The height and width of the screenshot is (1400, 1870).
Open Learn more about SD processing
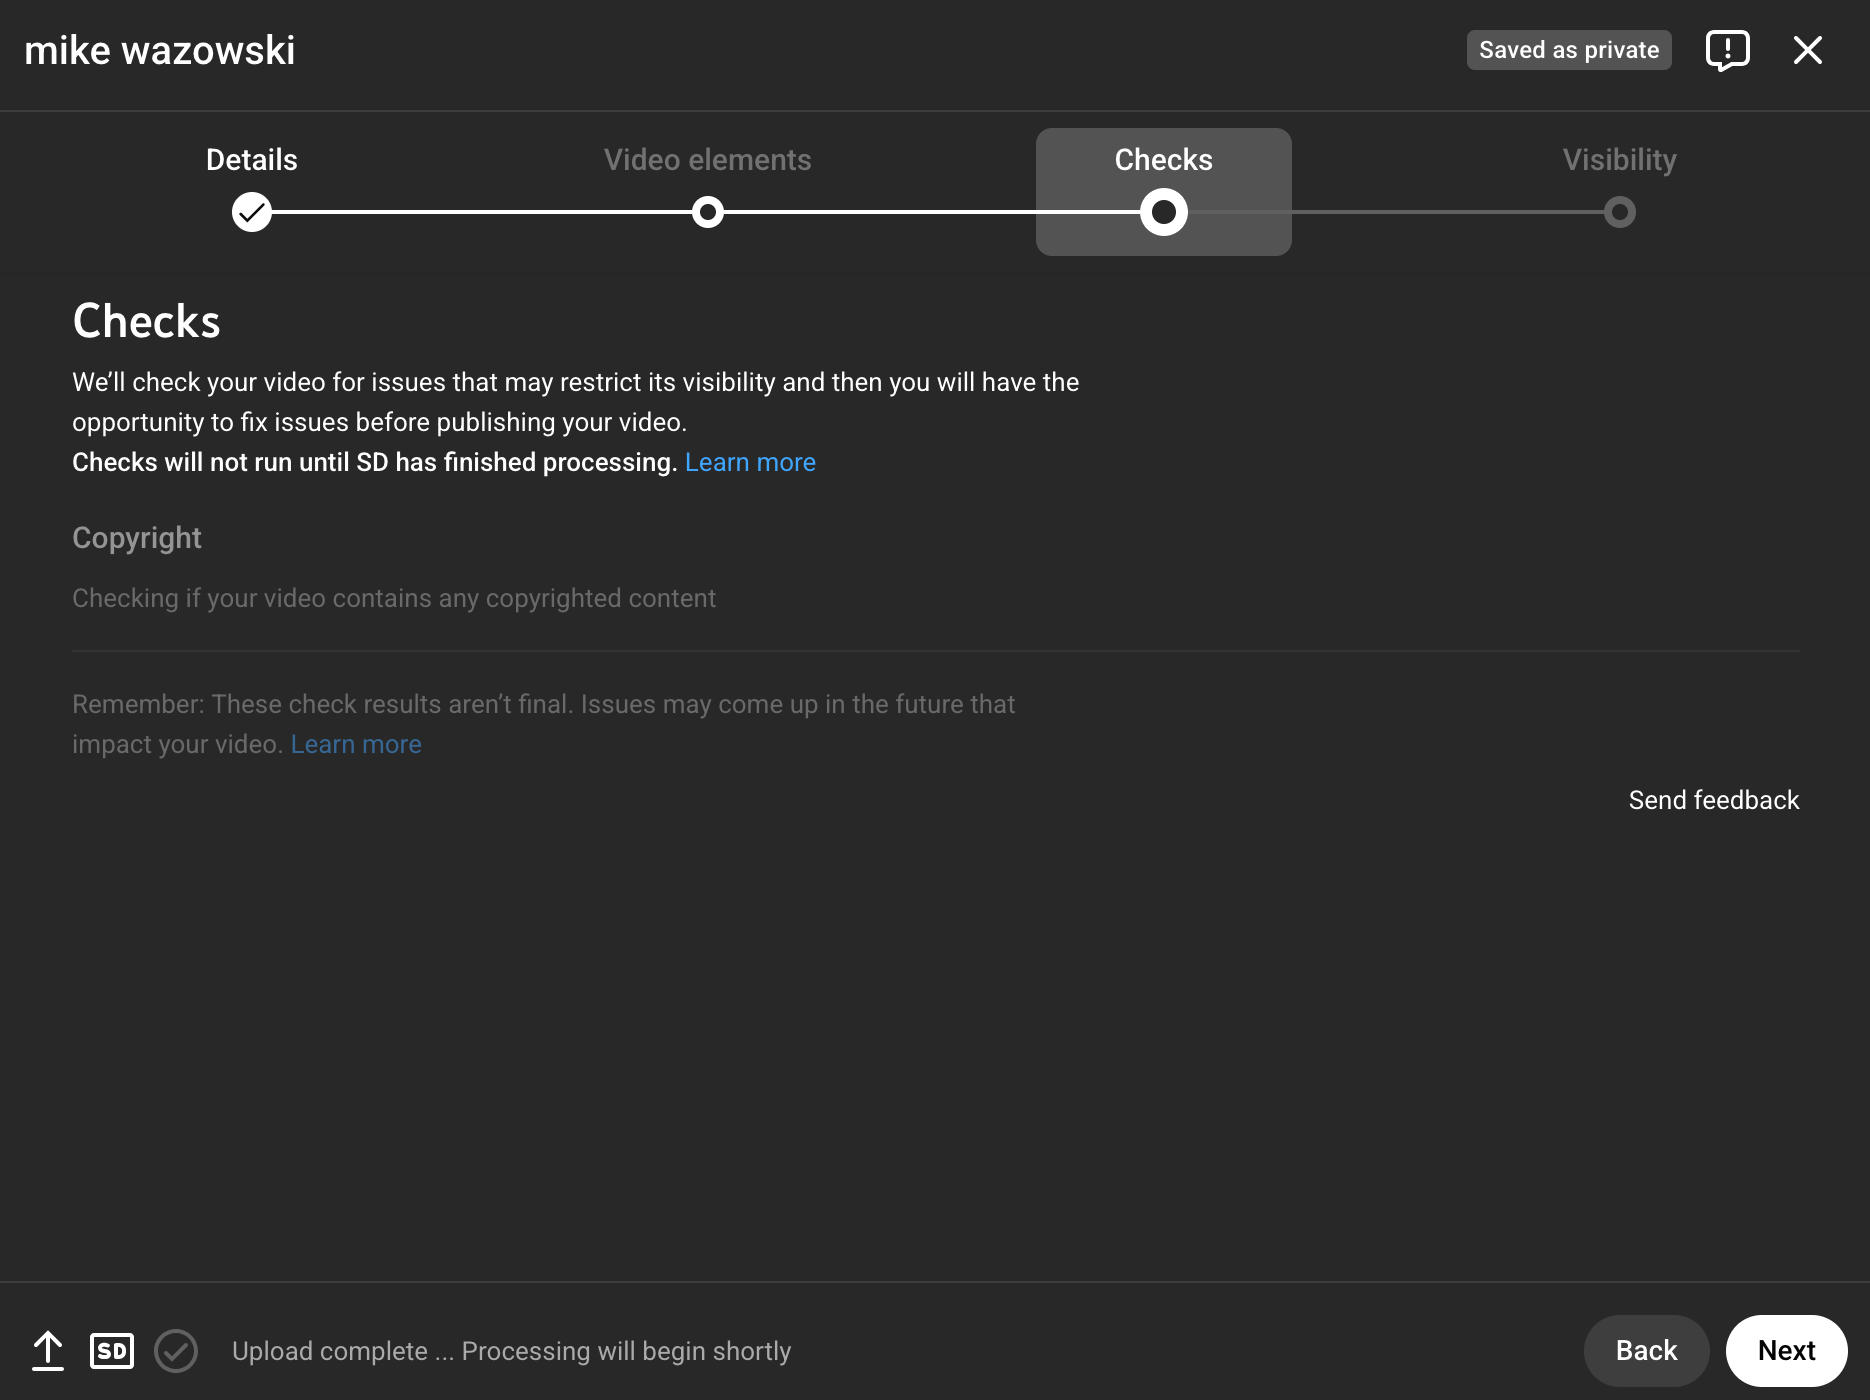(750, 461)
